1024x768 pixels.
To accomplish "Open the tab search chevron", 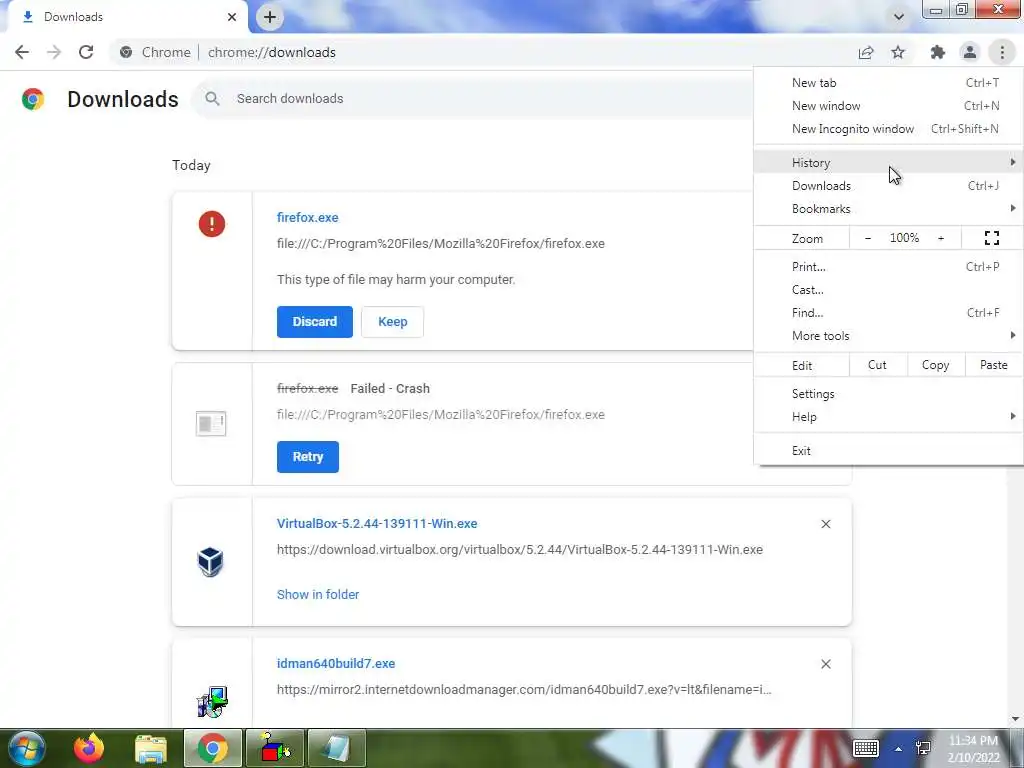I will point(899,17).
